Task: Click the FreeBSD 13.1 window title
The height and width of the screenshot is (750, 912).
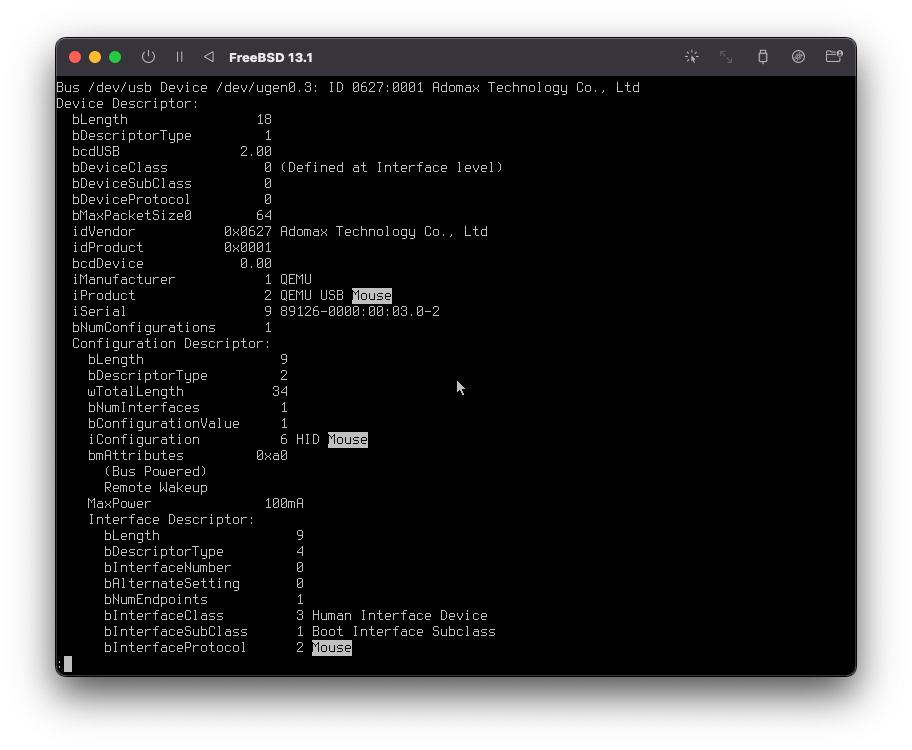Action: [270, 57]
